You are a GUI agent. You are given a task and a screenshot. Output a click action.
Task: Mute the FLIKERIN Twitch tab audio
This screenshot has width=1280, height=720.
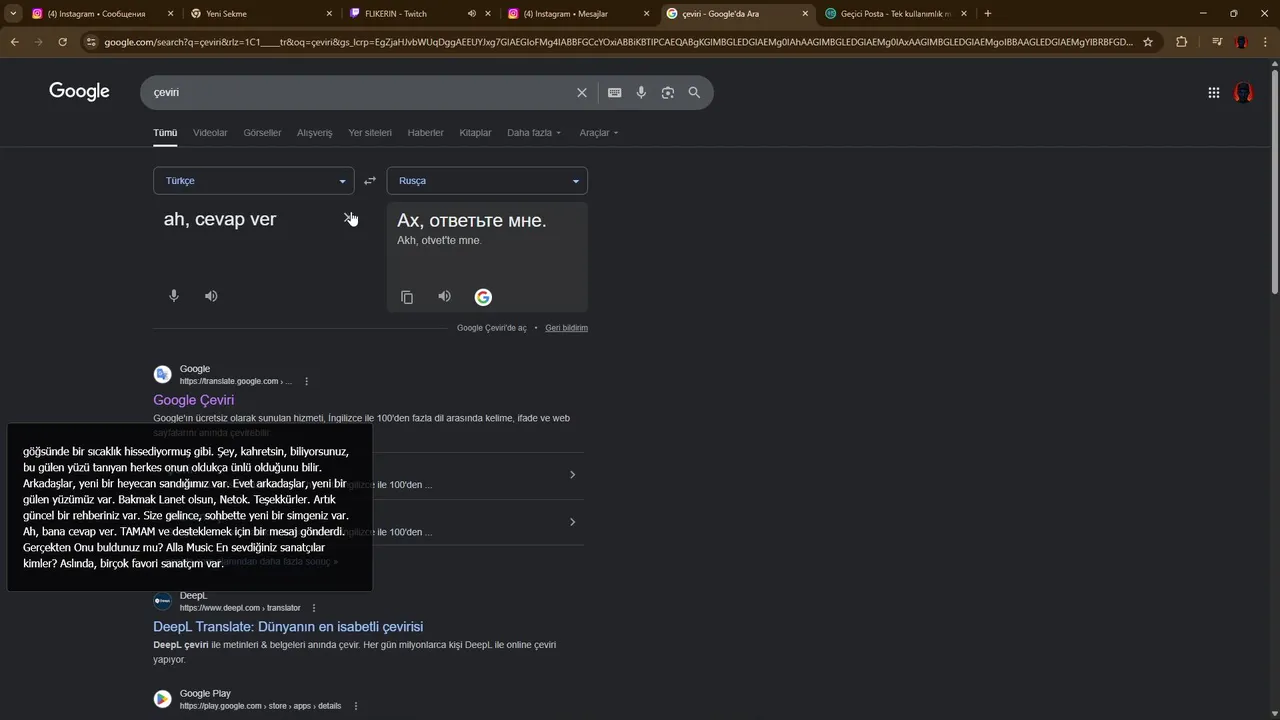click(472, 14)
